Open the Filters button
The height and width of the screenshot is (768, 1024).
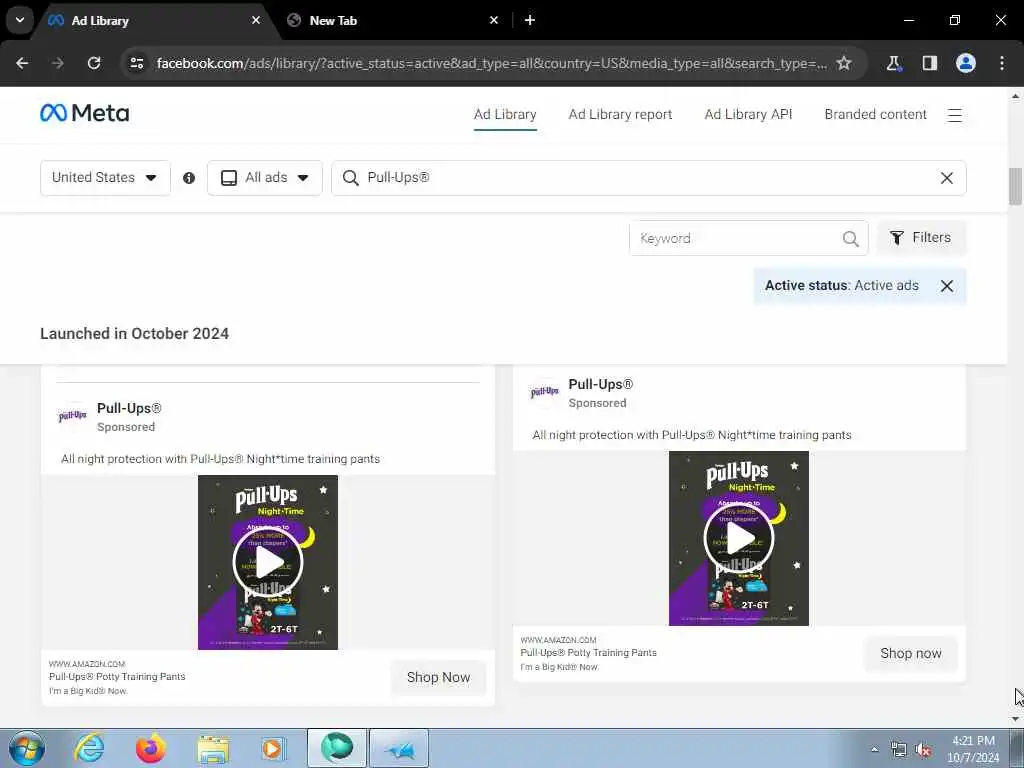point(921,238)
